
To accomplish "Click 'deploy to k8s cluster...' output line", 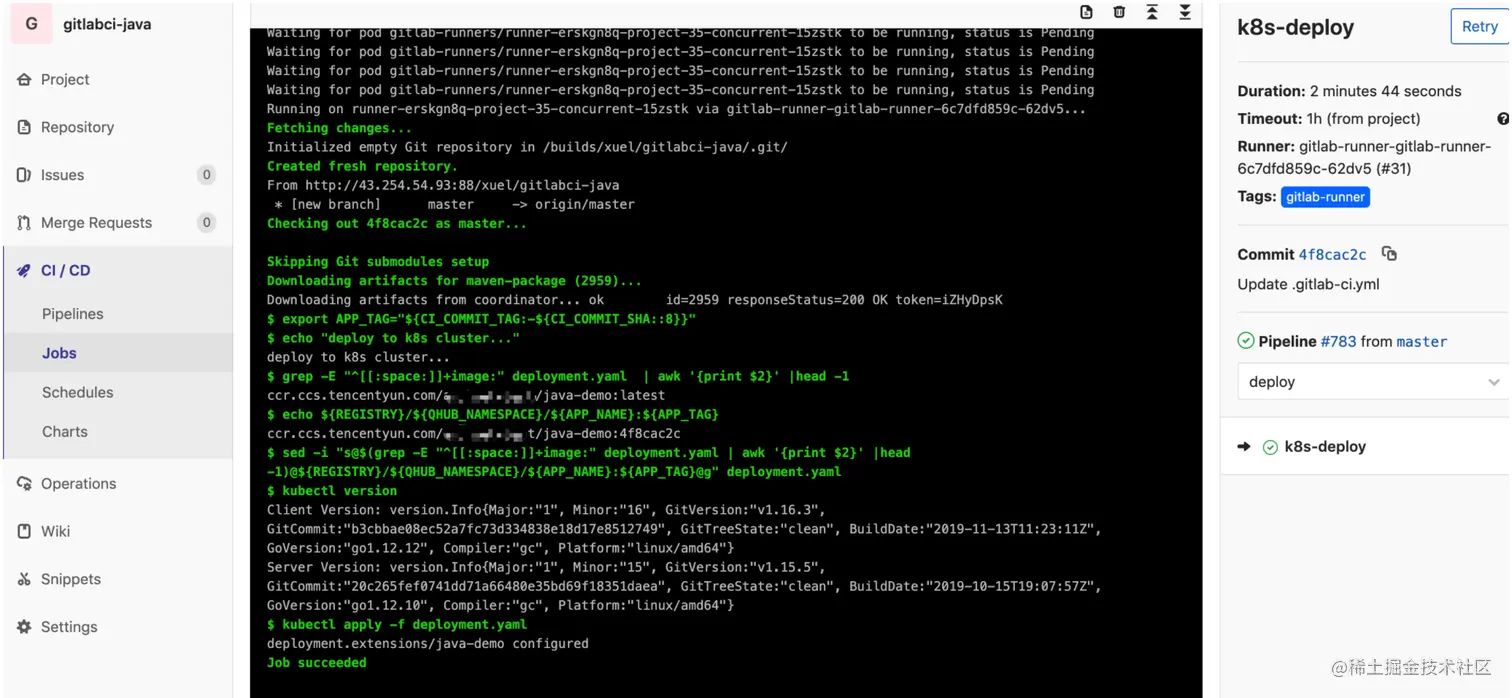I will point(358,357).
